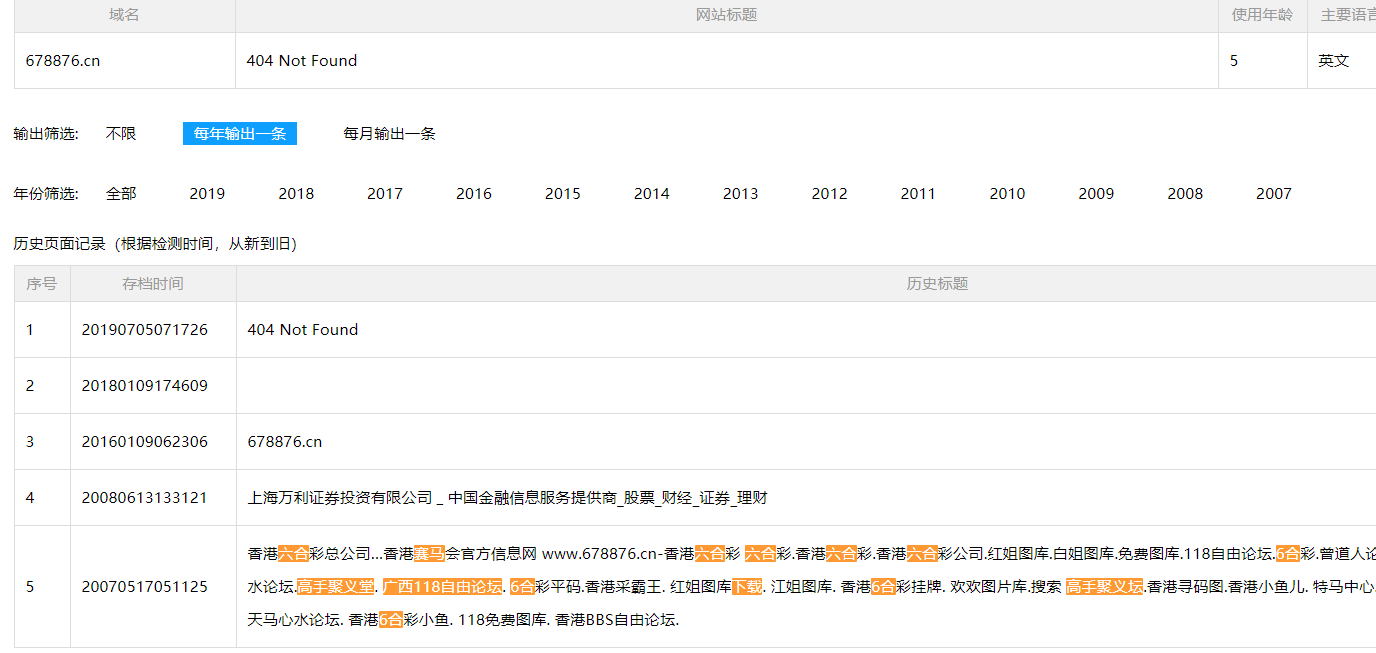This screenshot has height=653, width=1376.
Task: Open the 404 Not Found history record
Action: tap(303, 328)
